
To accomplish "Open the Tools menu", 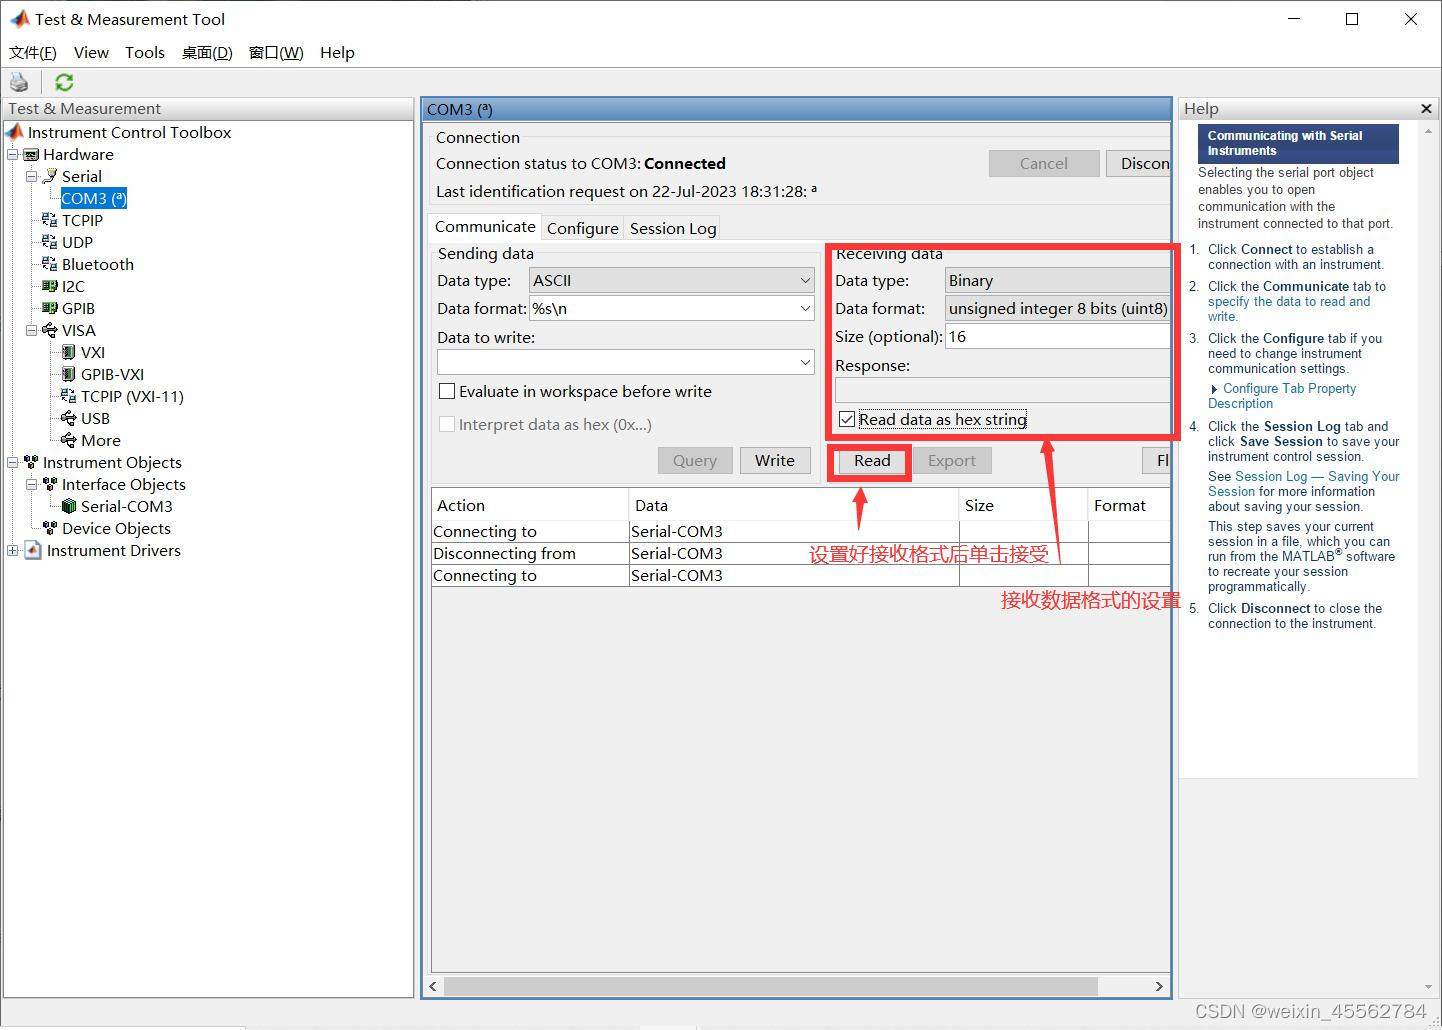I will tap(144, 53).
